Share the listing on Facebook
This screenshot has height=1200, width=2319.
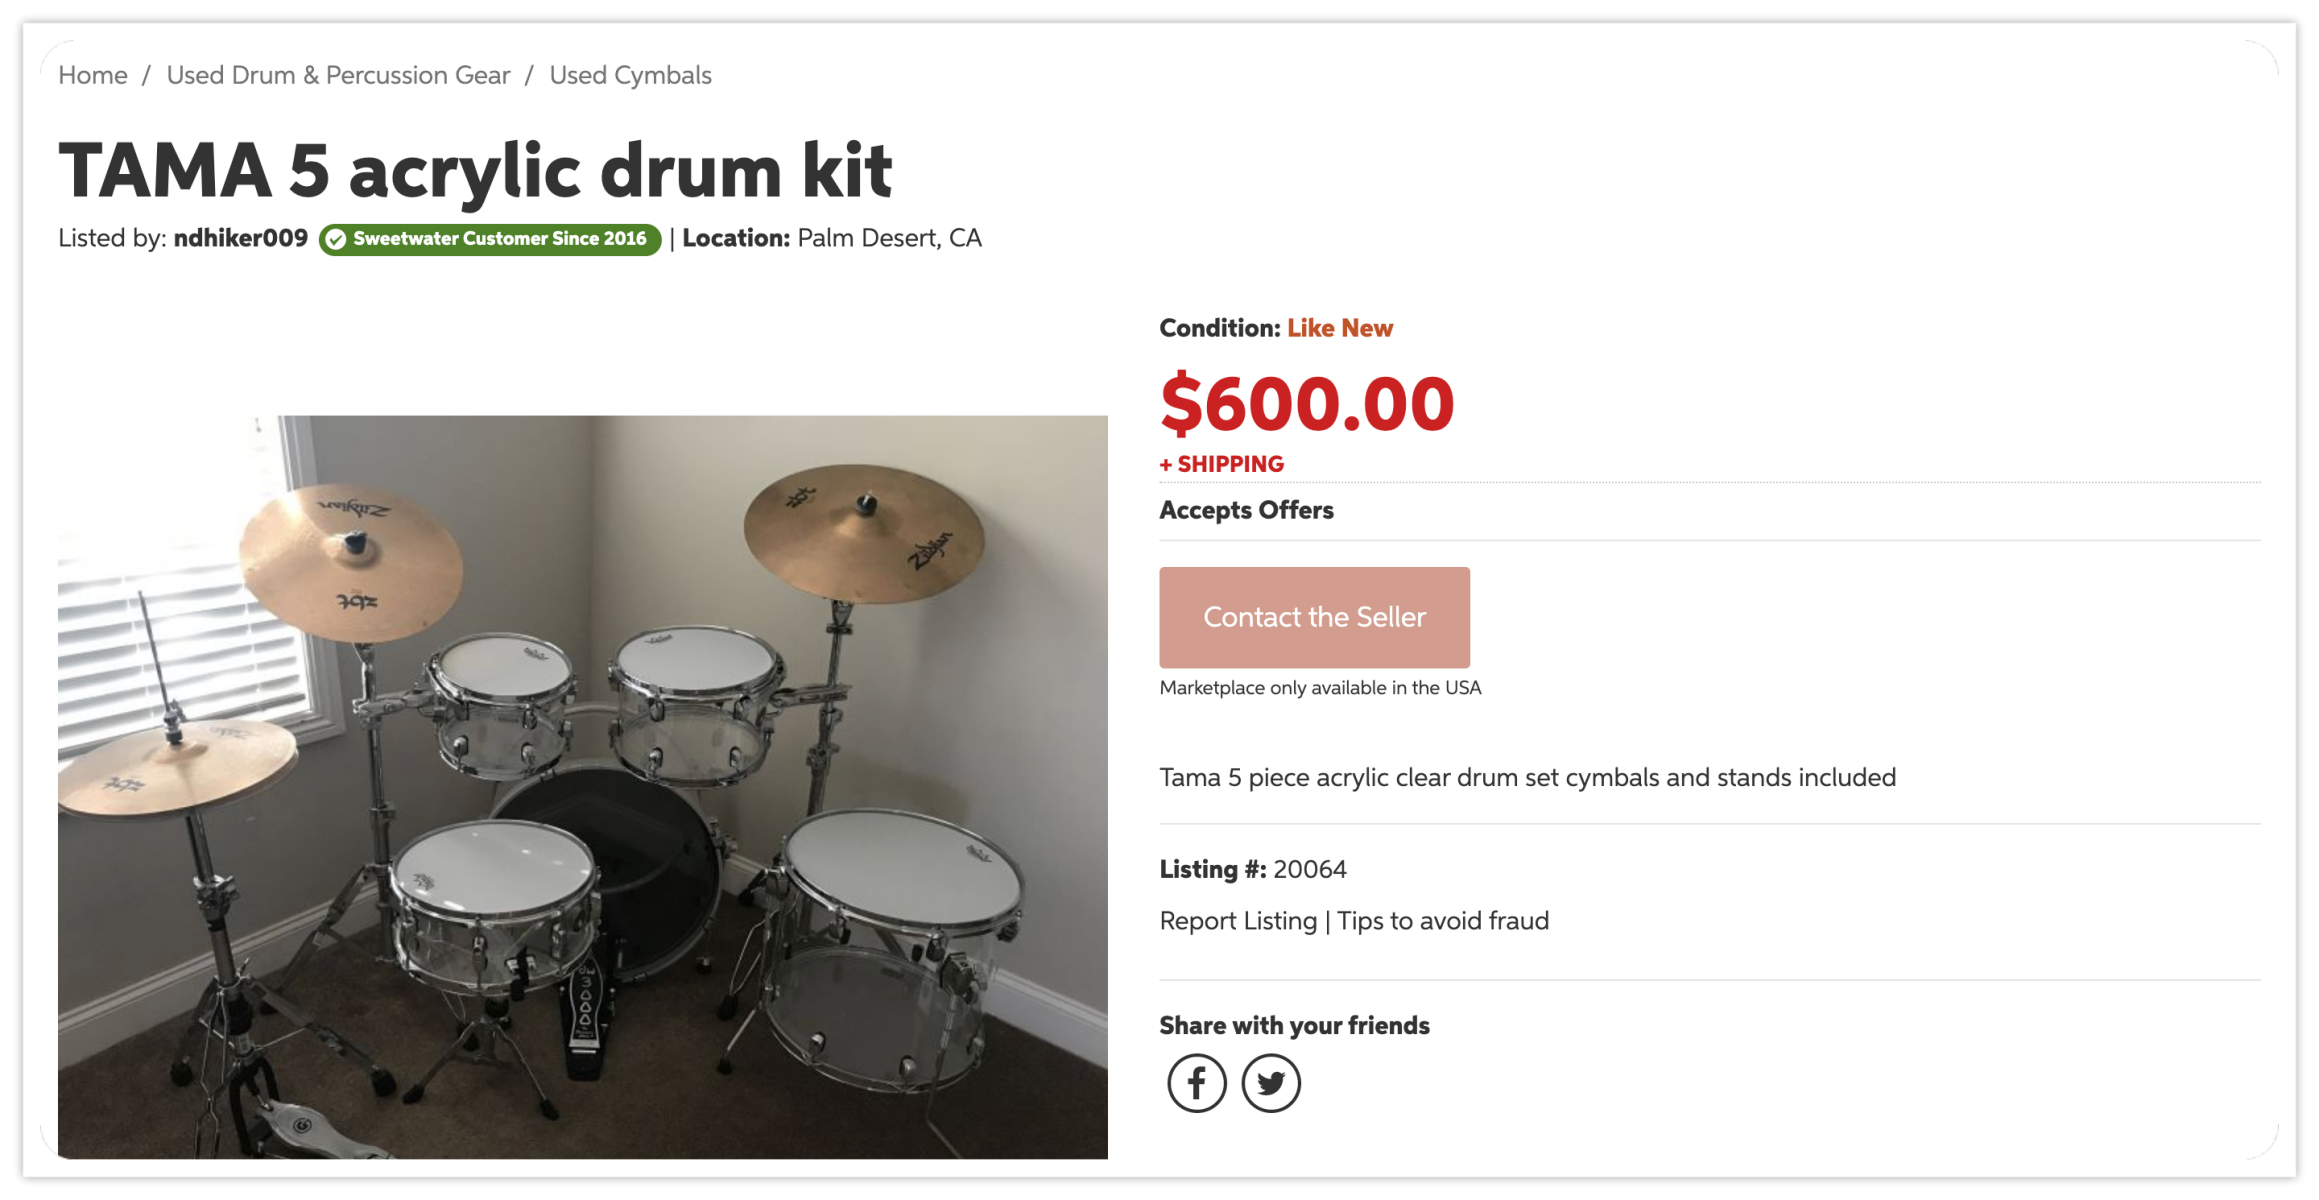point(1196,1083)
